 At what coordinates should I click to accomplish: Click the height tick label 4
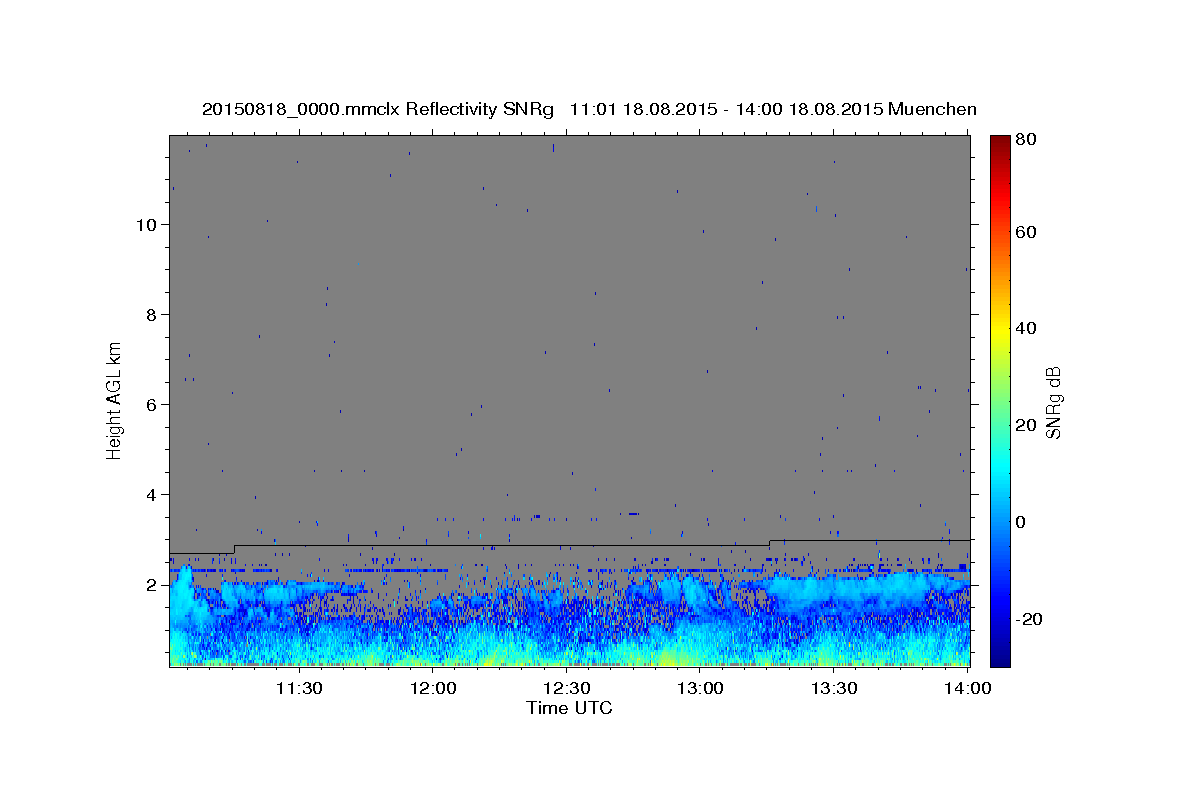151,494
